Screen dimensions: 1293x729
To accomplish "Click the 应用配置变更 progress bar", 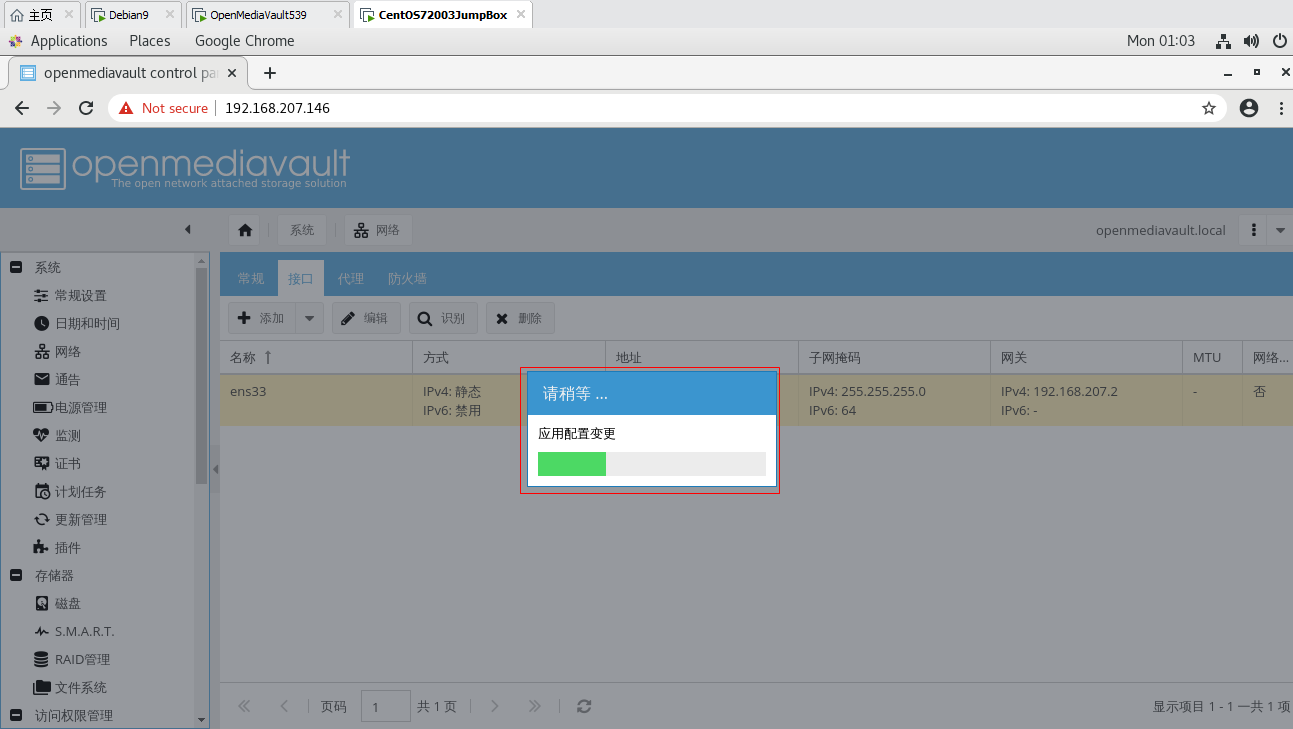I will pyautogui.click(x=652, y=464).
